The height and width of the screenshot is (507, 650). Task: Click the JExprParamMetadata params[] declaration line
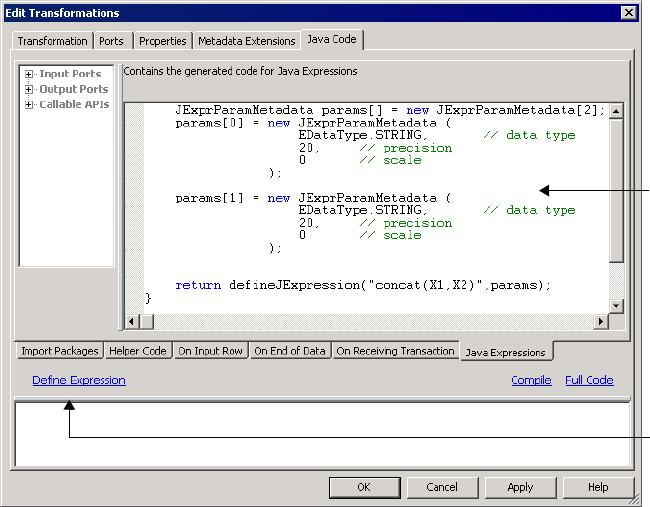[390, 110]
